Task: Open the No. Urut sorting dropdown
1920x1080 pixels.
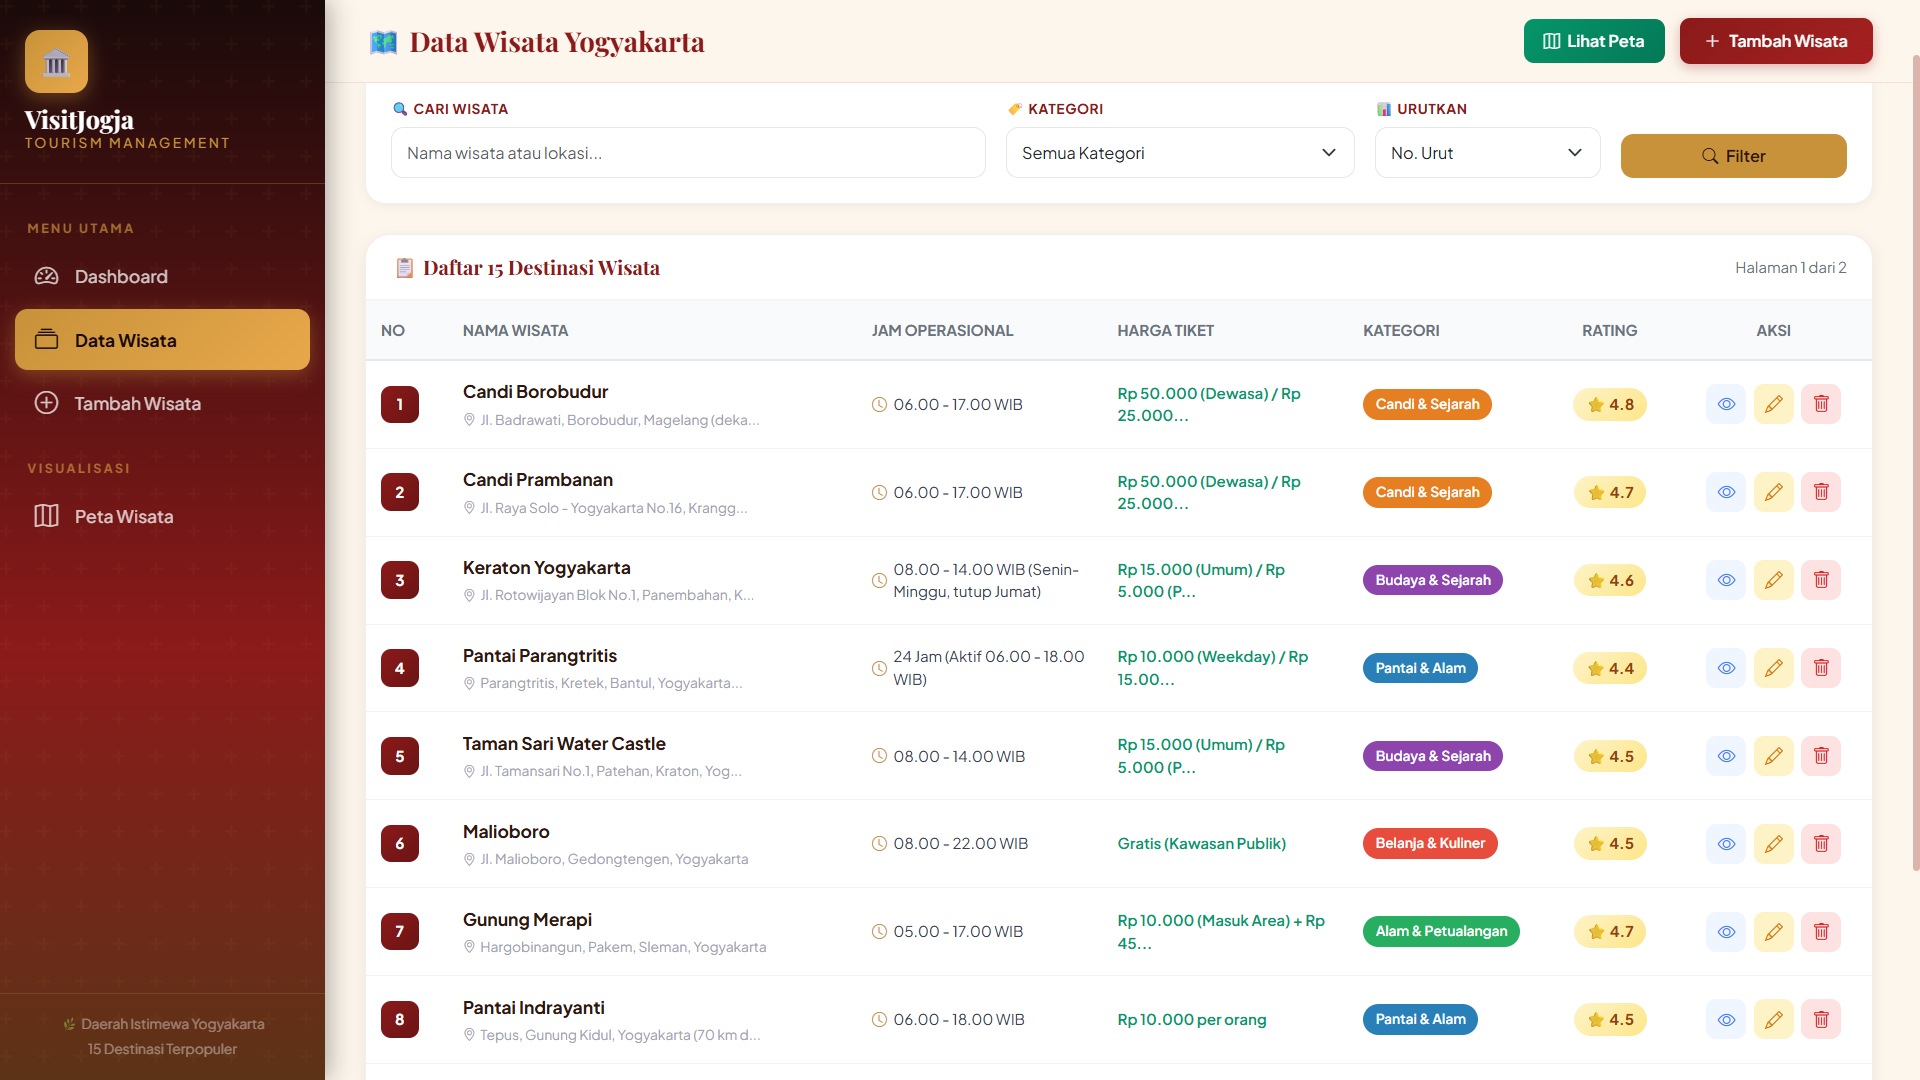Action: coord(1488,153)
